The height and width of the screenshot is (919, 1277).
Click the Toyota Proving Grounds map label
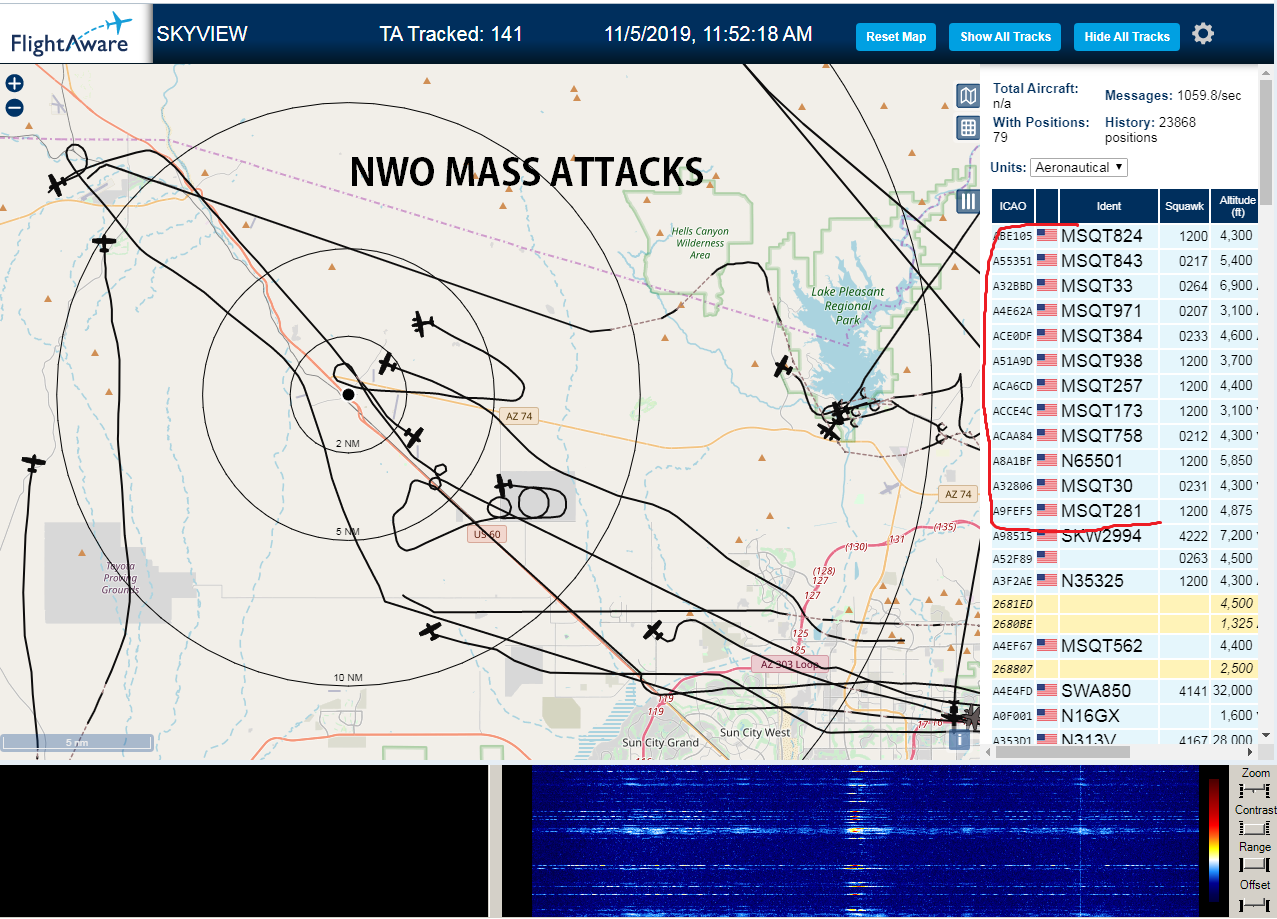(120, 578)
